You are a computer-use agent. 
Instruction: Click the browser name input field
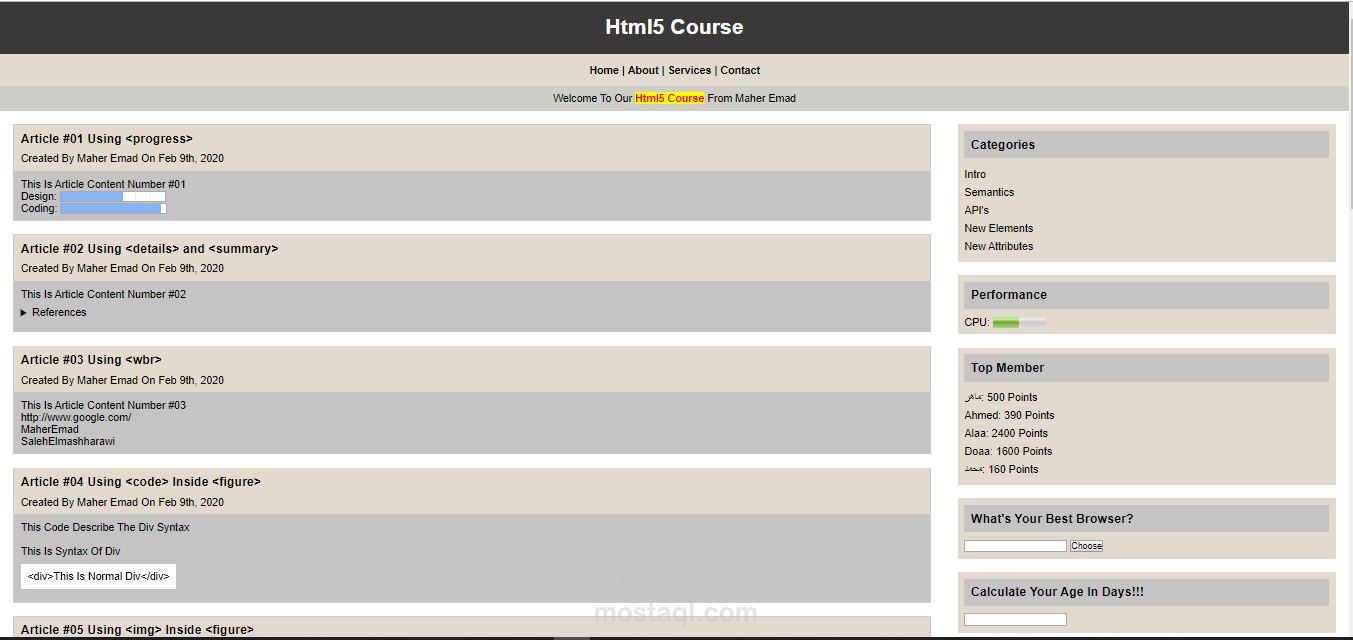[x=1014, y=545]
